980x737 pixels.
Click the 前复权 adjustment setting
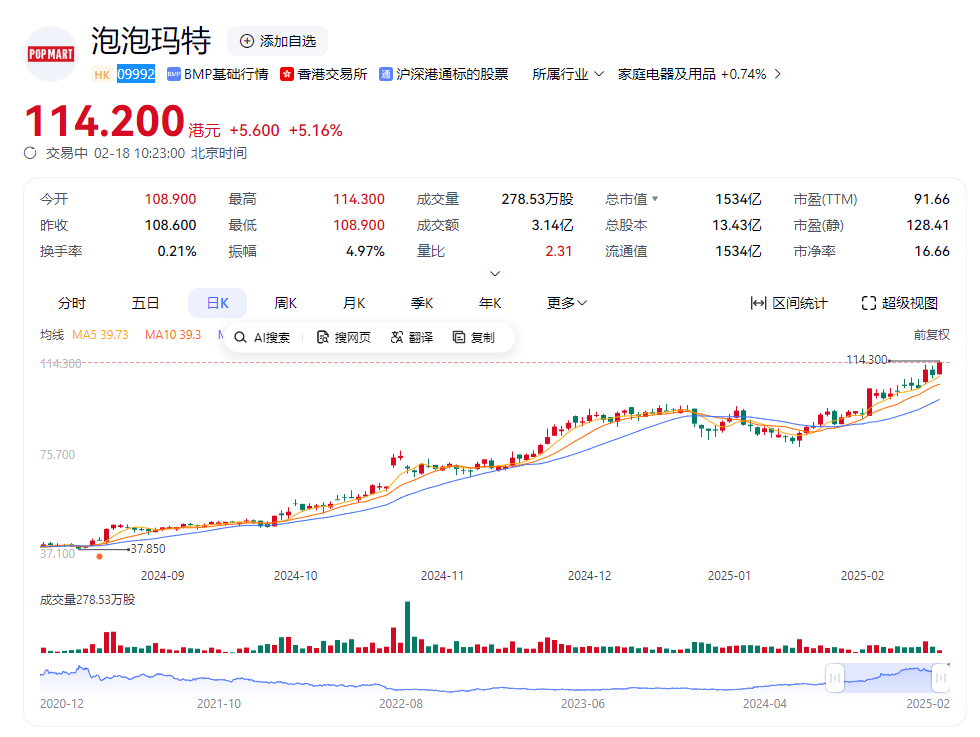[931, 335]
